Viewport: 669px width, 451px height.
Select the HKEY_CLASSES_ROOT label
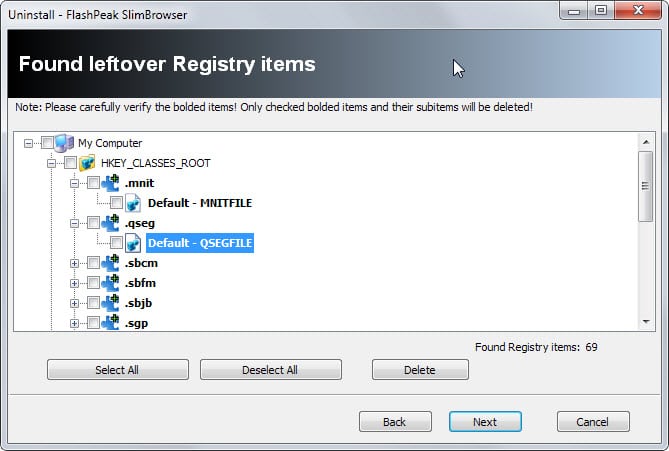click(x=156, y=163)
